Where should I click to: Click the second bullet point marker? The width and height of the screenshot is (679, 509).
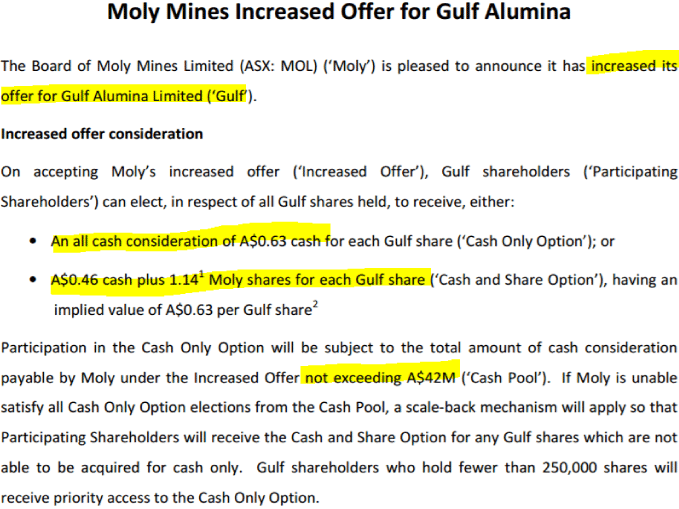(34, 279)
